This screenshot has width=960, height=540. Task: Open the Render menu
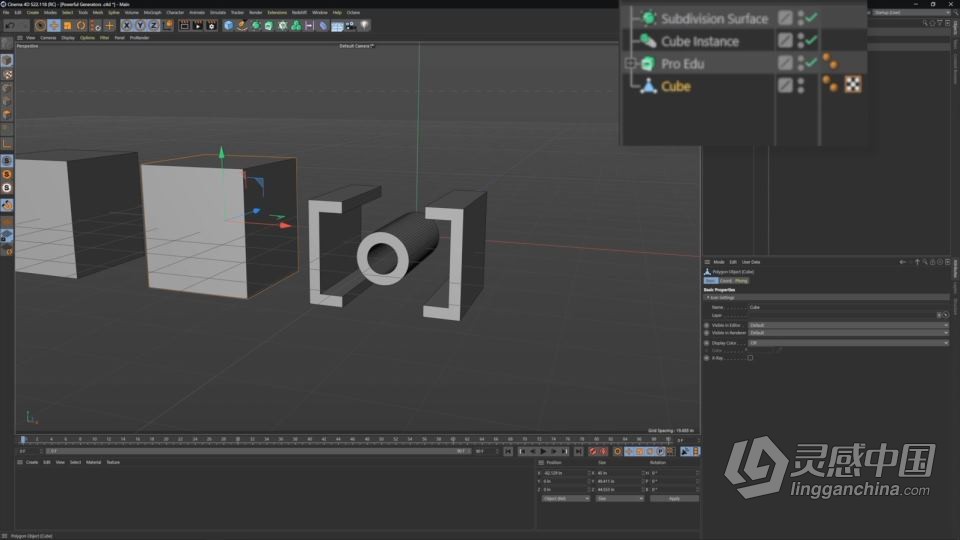click(x=256, y=12)
